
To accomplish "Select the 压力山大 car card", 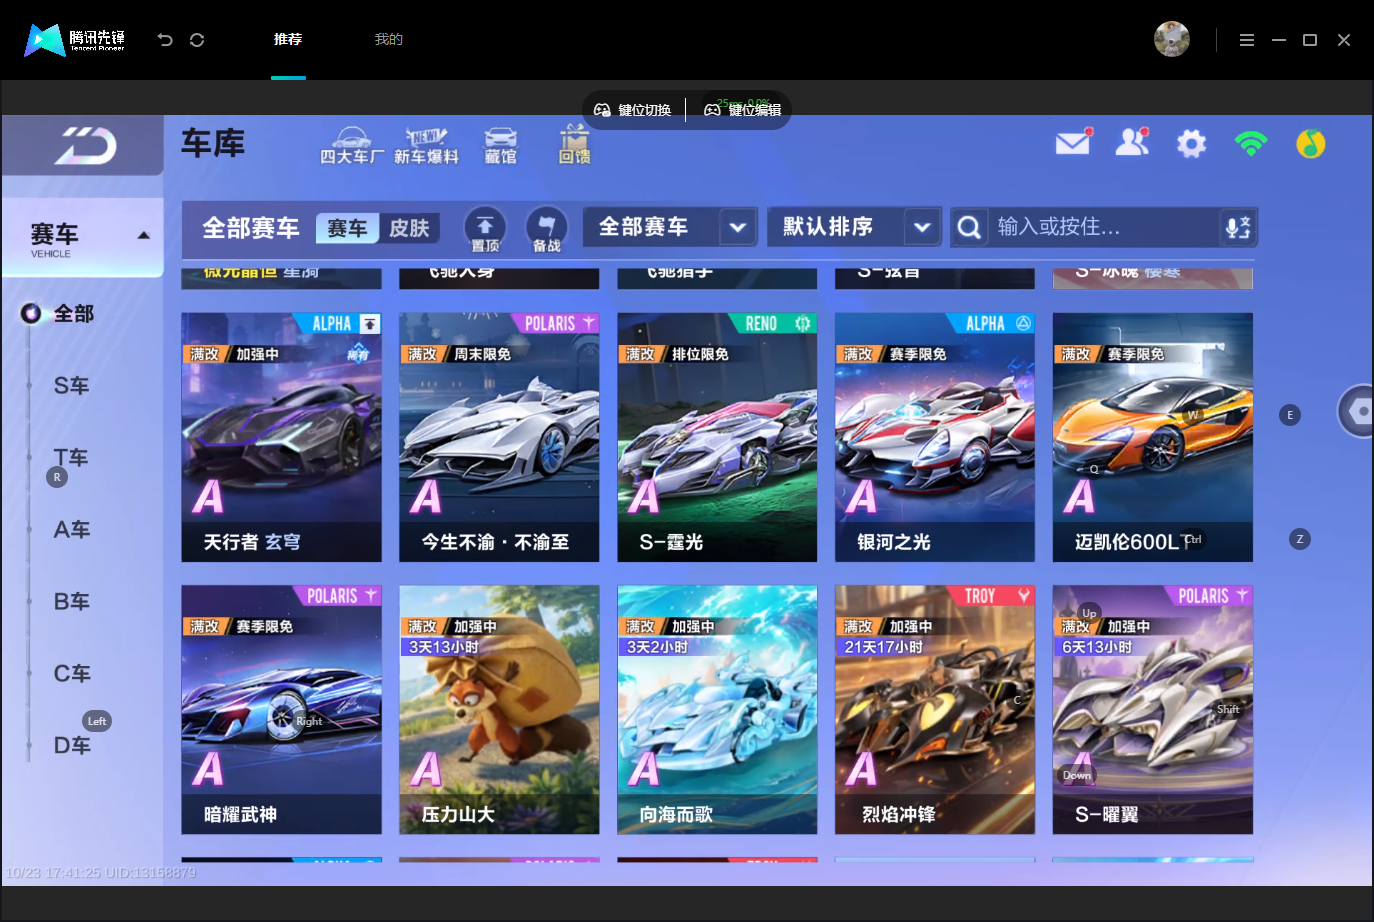I will tap(499, 710).
